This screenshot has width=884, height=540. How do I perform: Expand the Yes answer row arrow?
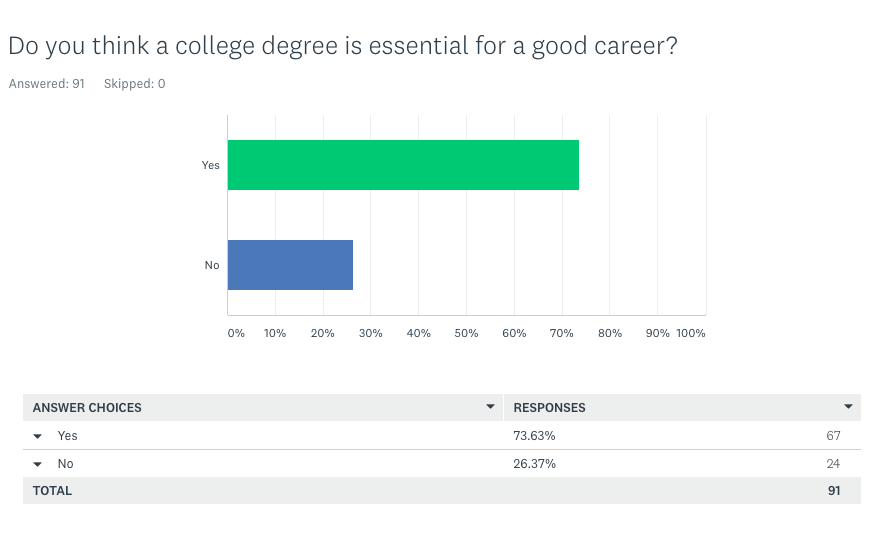pos(38,436)
